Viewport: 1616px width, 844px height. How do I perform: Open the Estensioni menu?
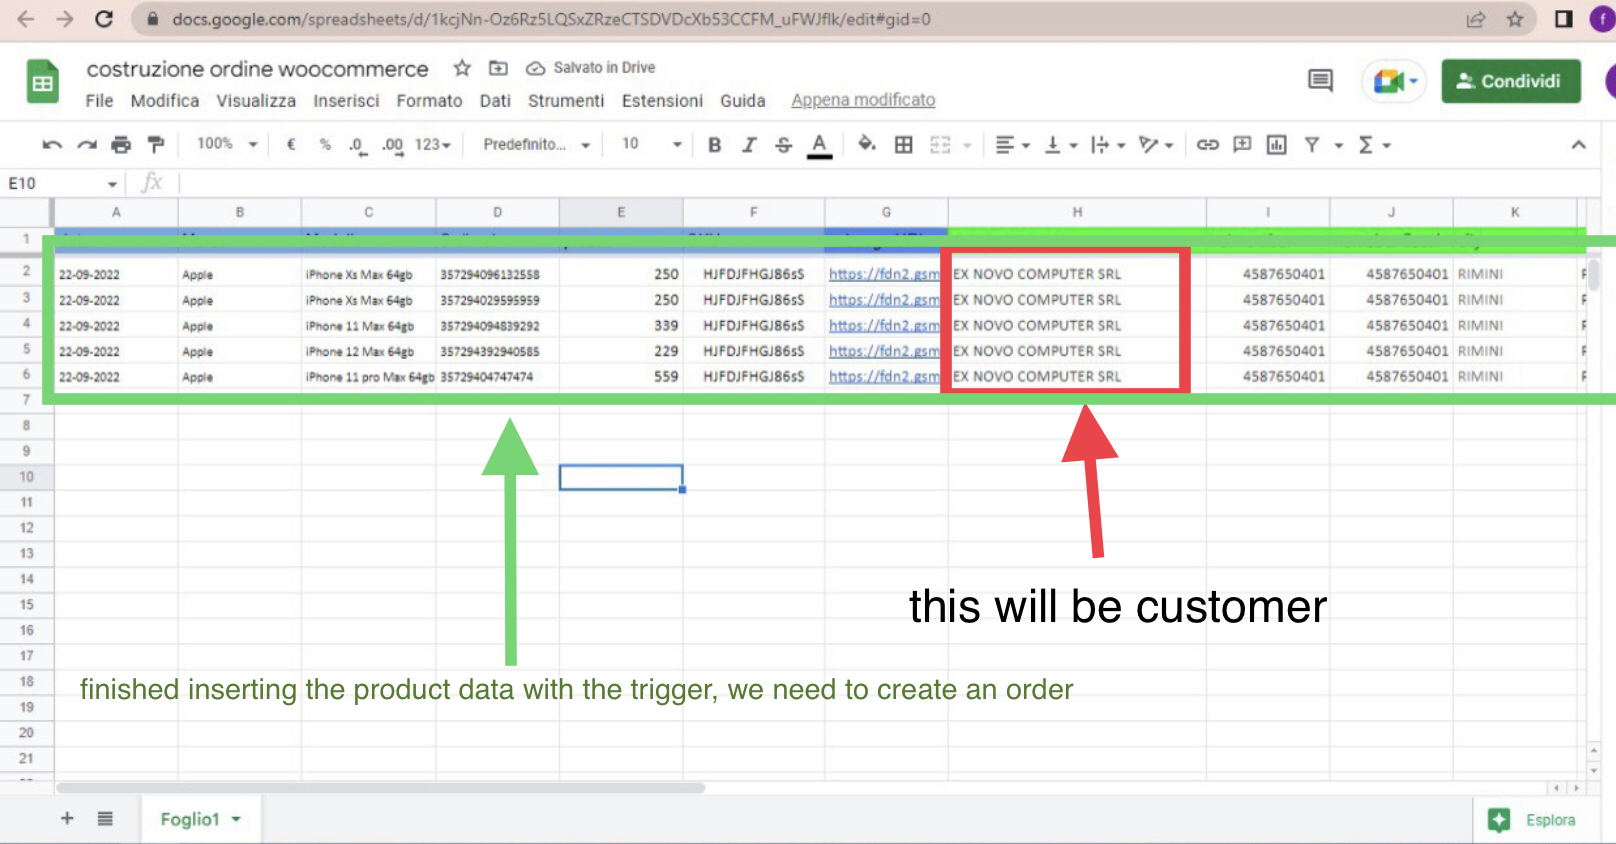click(662, 101)
